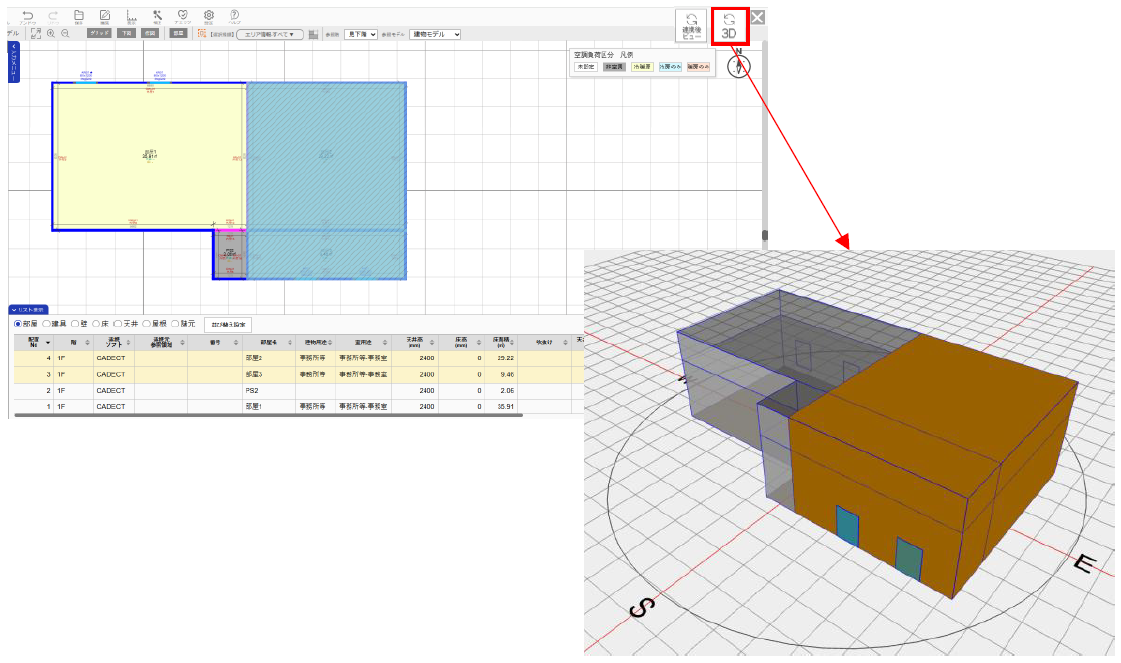The image size is (1121, 663).
Task: Collapse the blue left sidebar tab
Action: (x=13, y=63)
